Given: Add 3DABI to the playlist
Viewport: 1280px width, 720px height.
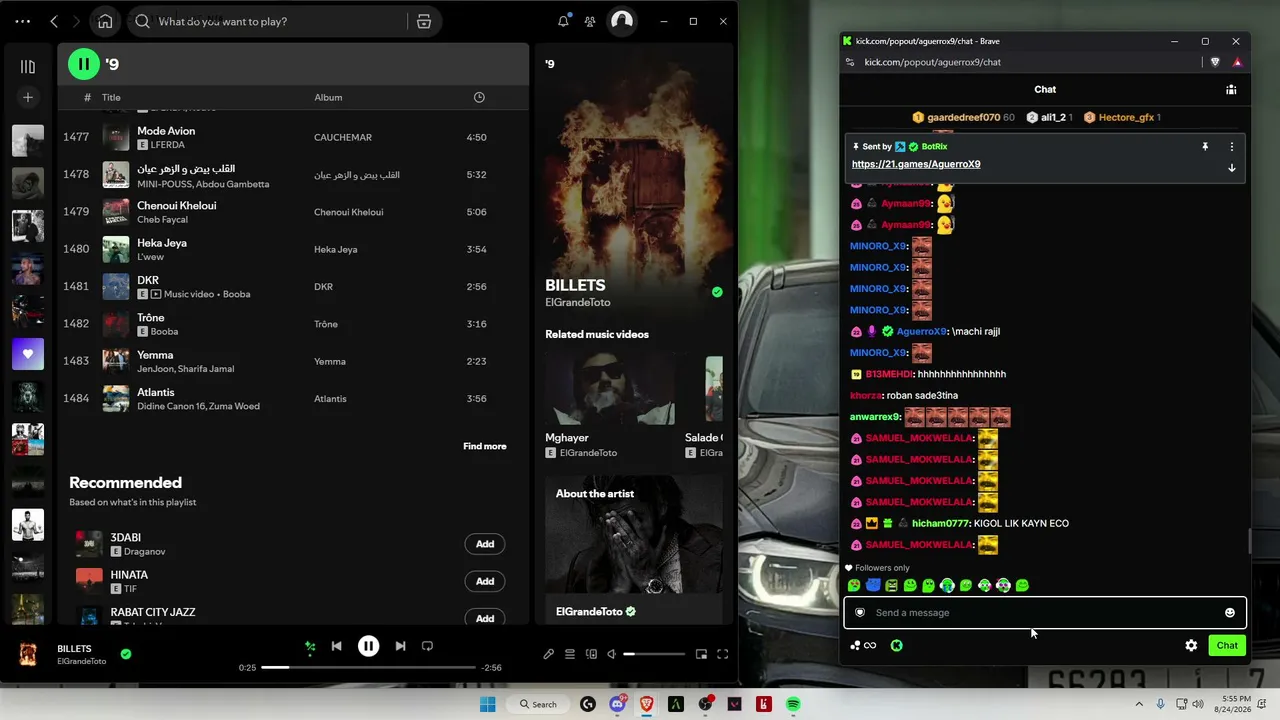Looking at the screenshot, I should point(485,544).
